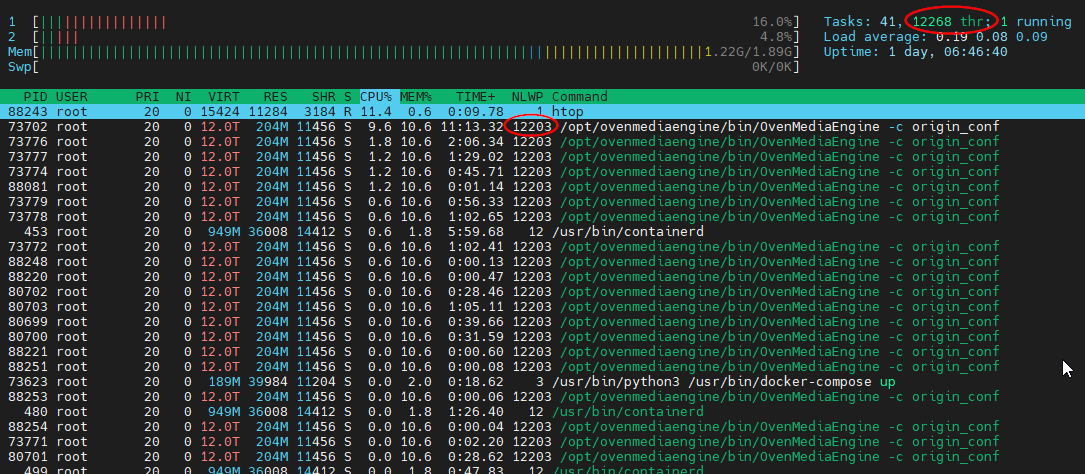Select process row with PID 88254
Image resolution: width=1085 pixels, height=474 pixels.
coord(542,426)
